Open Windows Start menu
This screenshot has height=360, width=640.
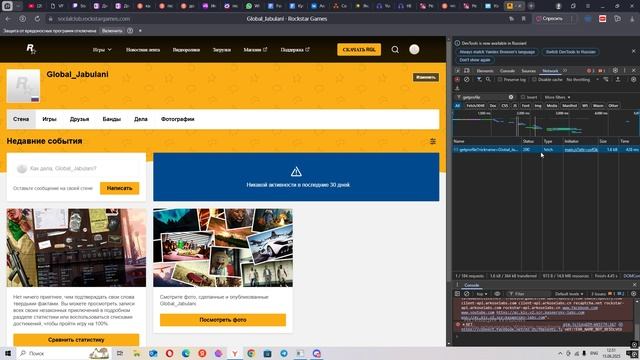click(x=8, y=353)
